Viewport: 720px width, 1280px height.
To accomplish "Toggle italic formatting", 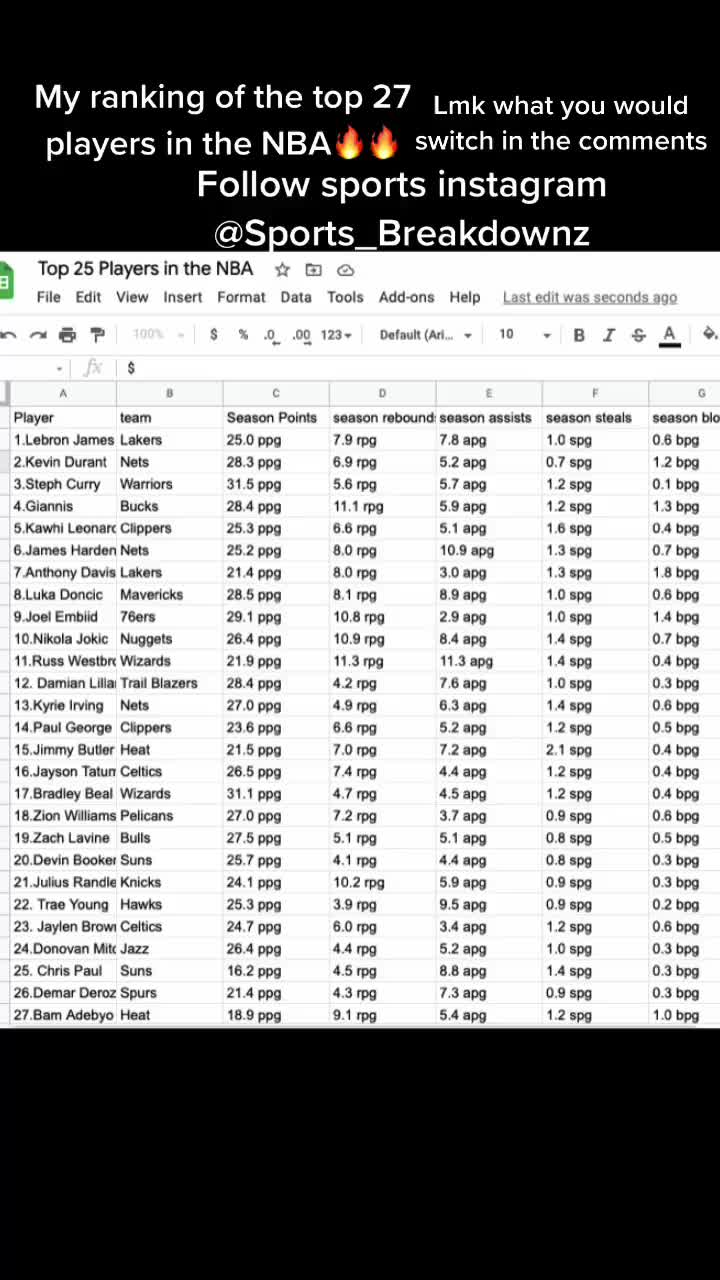I will (608, 335).
